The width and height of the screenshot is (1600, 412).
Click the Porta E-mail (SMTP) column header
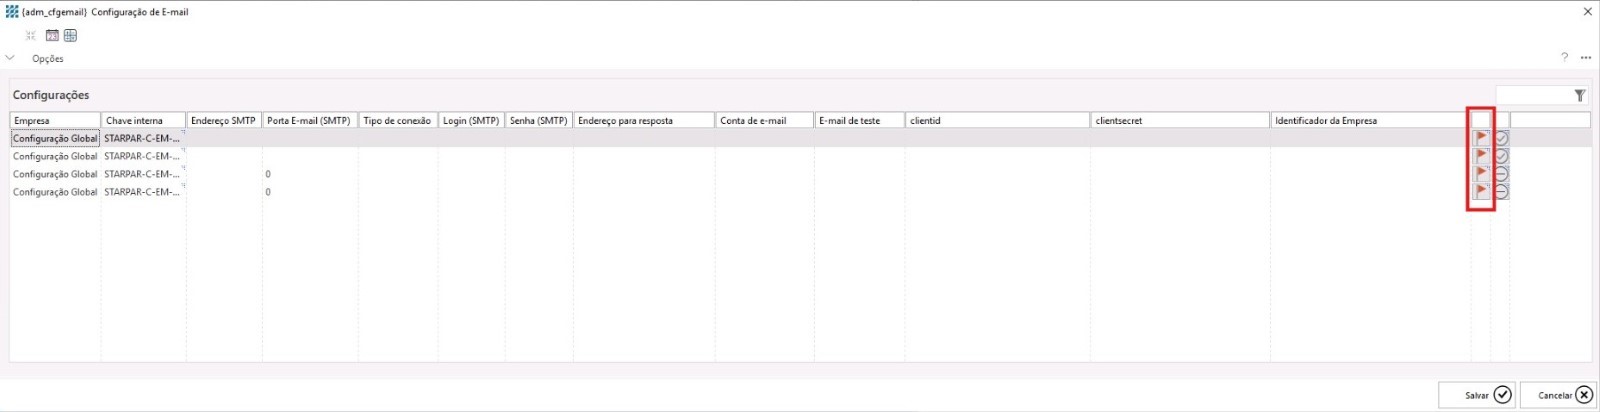[x=309, y=120]
